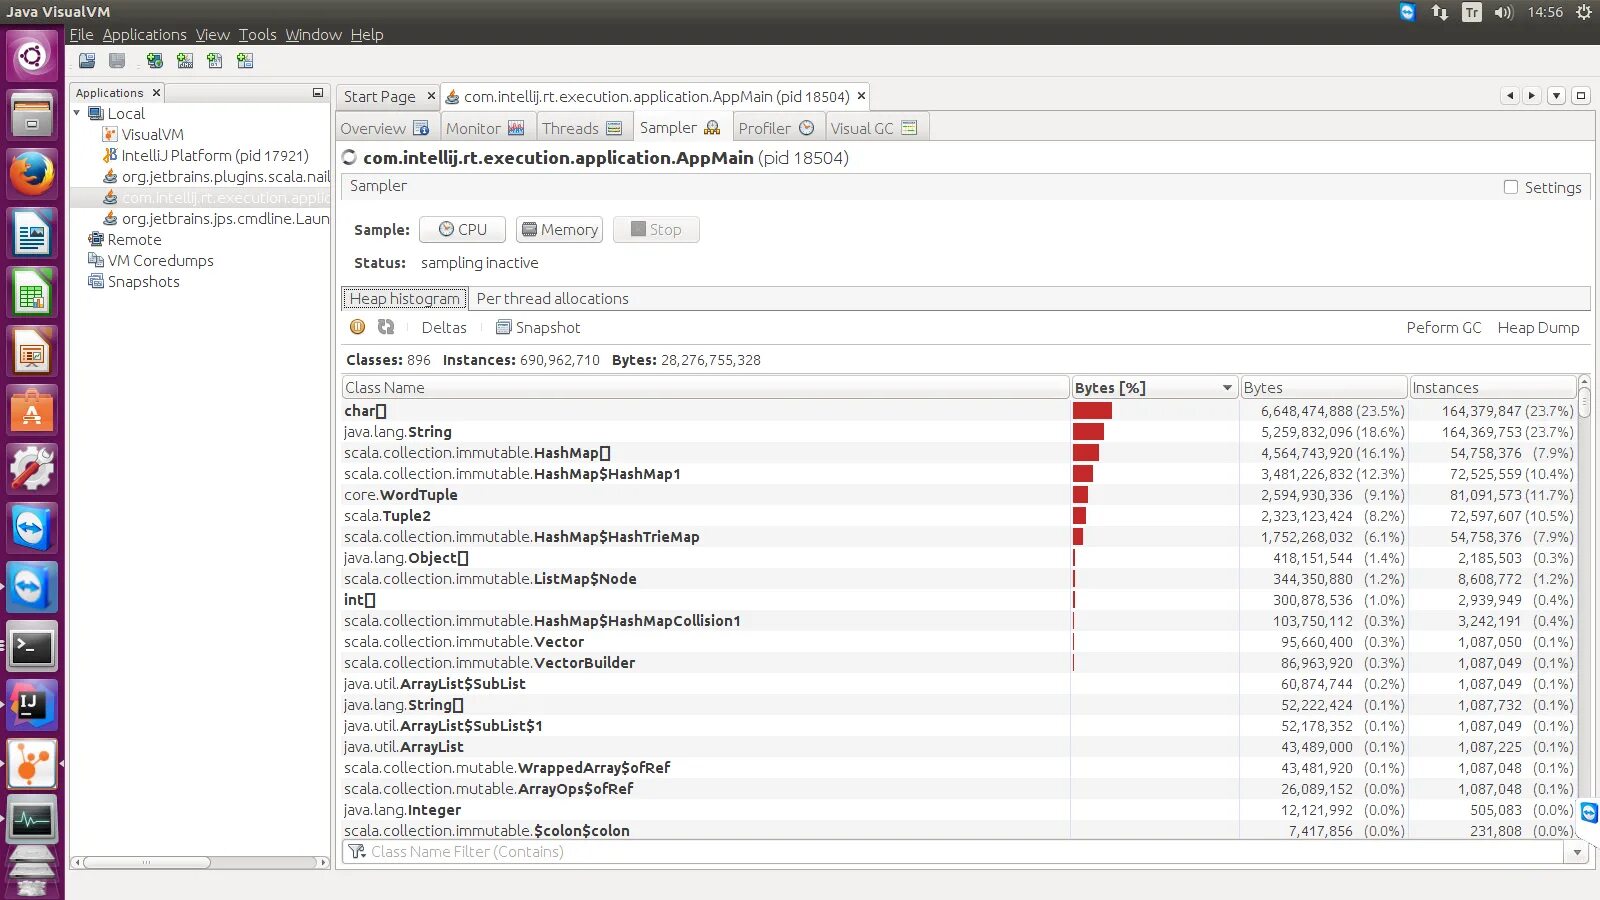
Task: Collapse the Local tree node
Action: tap(78, 113)
